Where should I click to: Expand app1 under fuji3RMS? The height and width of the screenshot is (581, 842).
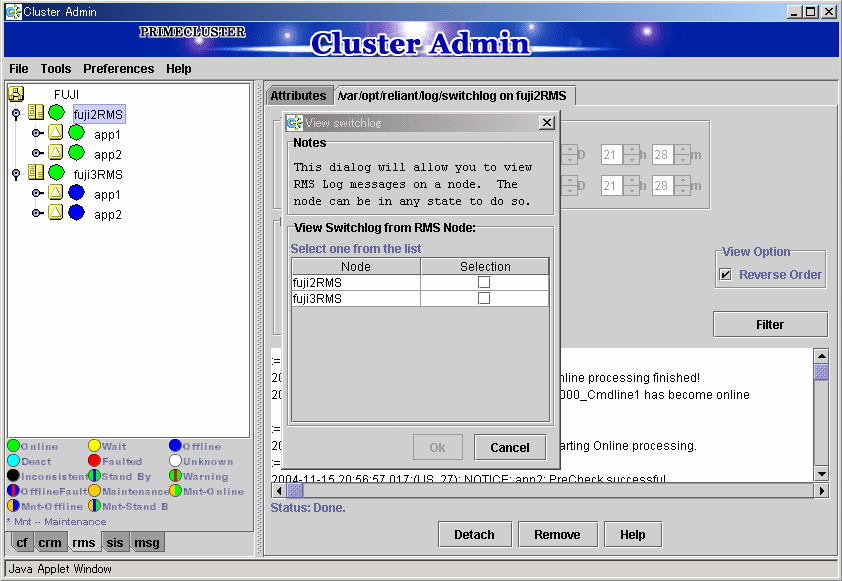coord(37,193)
